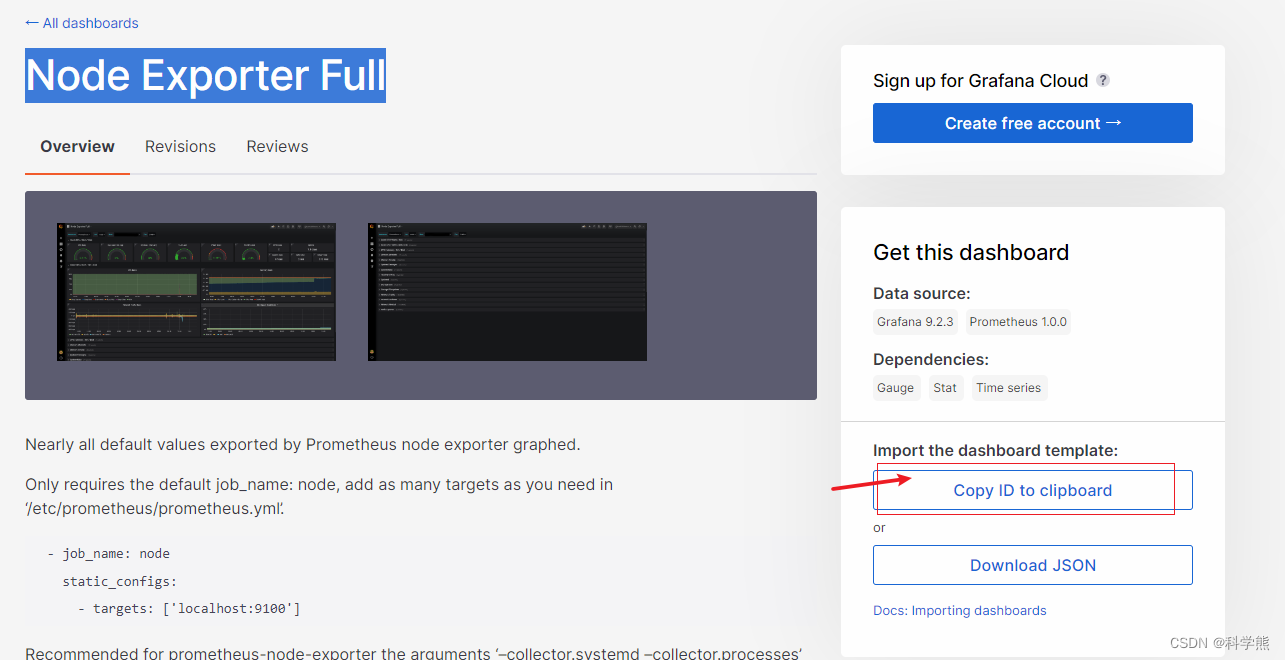Download the dashboard JSON
Viewport: 1285px width, 660px height.
point(1033,565)
